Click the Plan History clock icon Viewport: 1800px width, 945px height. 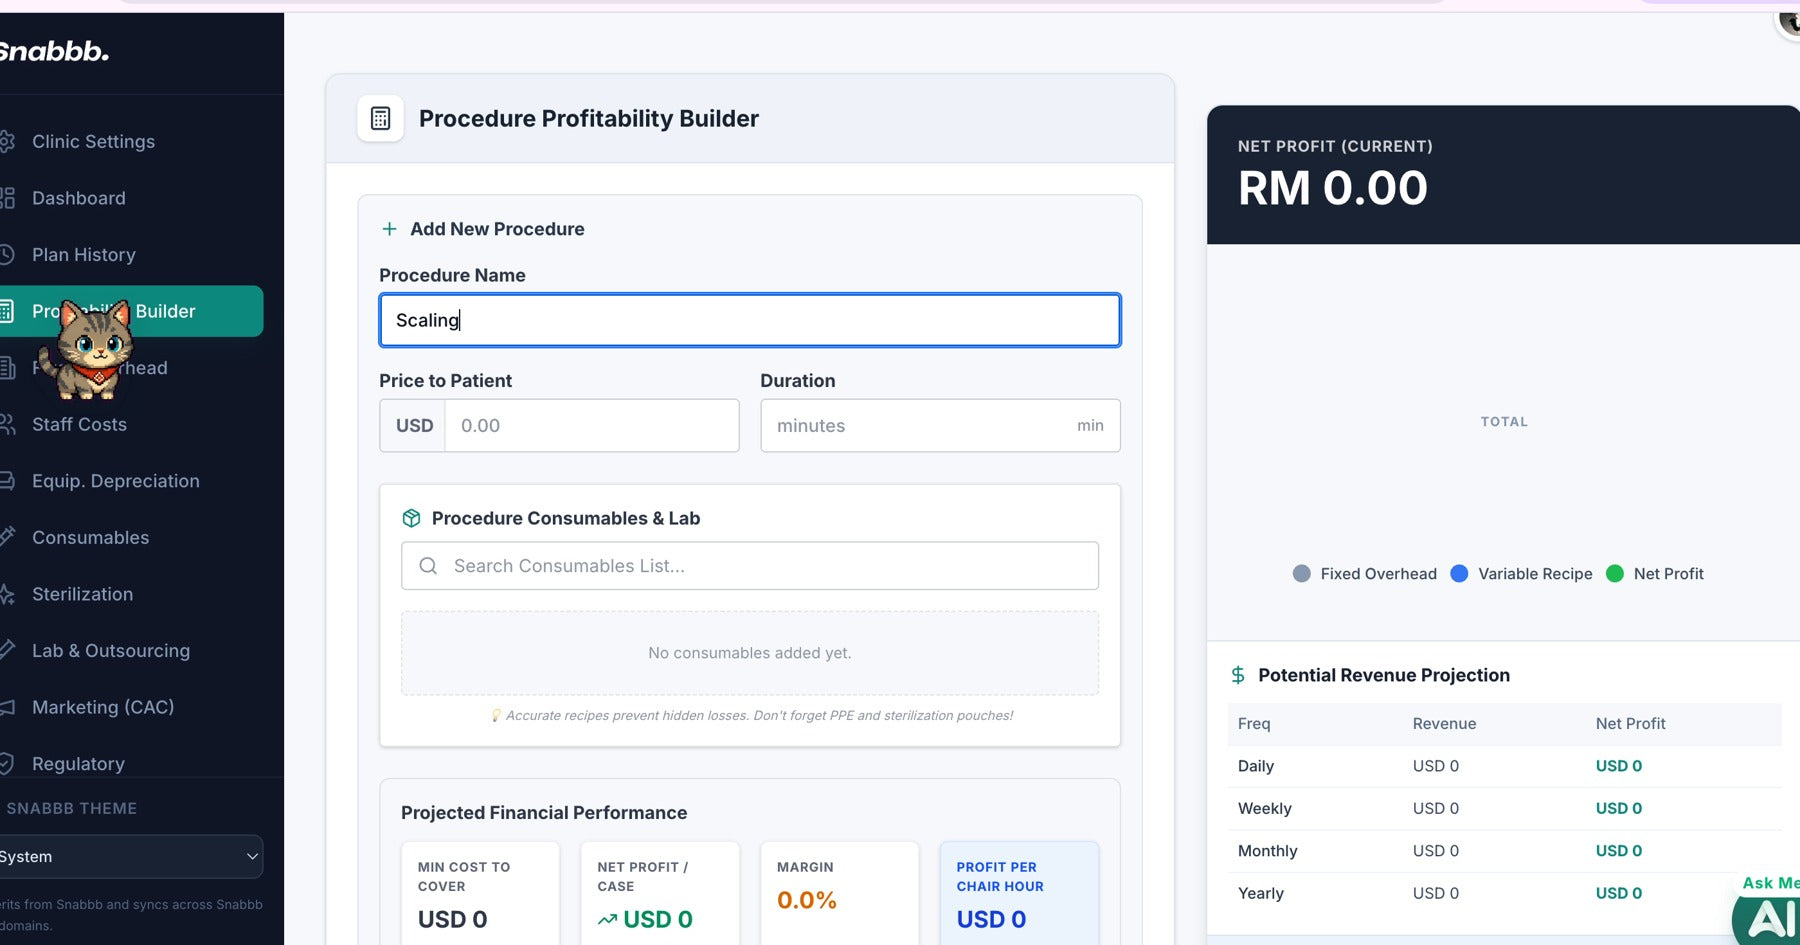(6, 255)
